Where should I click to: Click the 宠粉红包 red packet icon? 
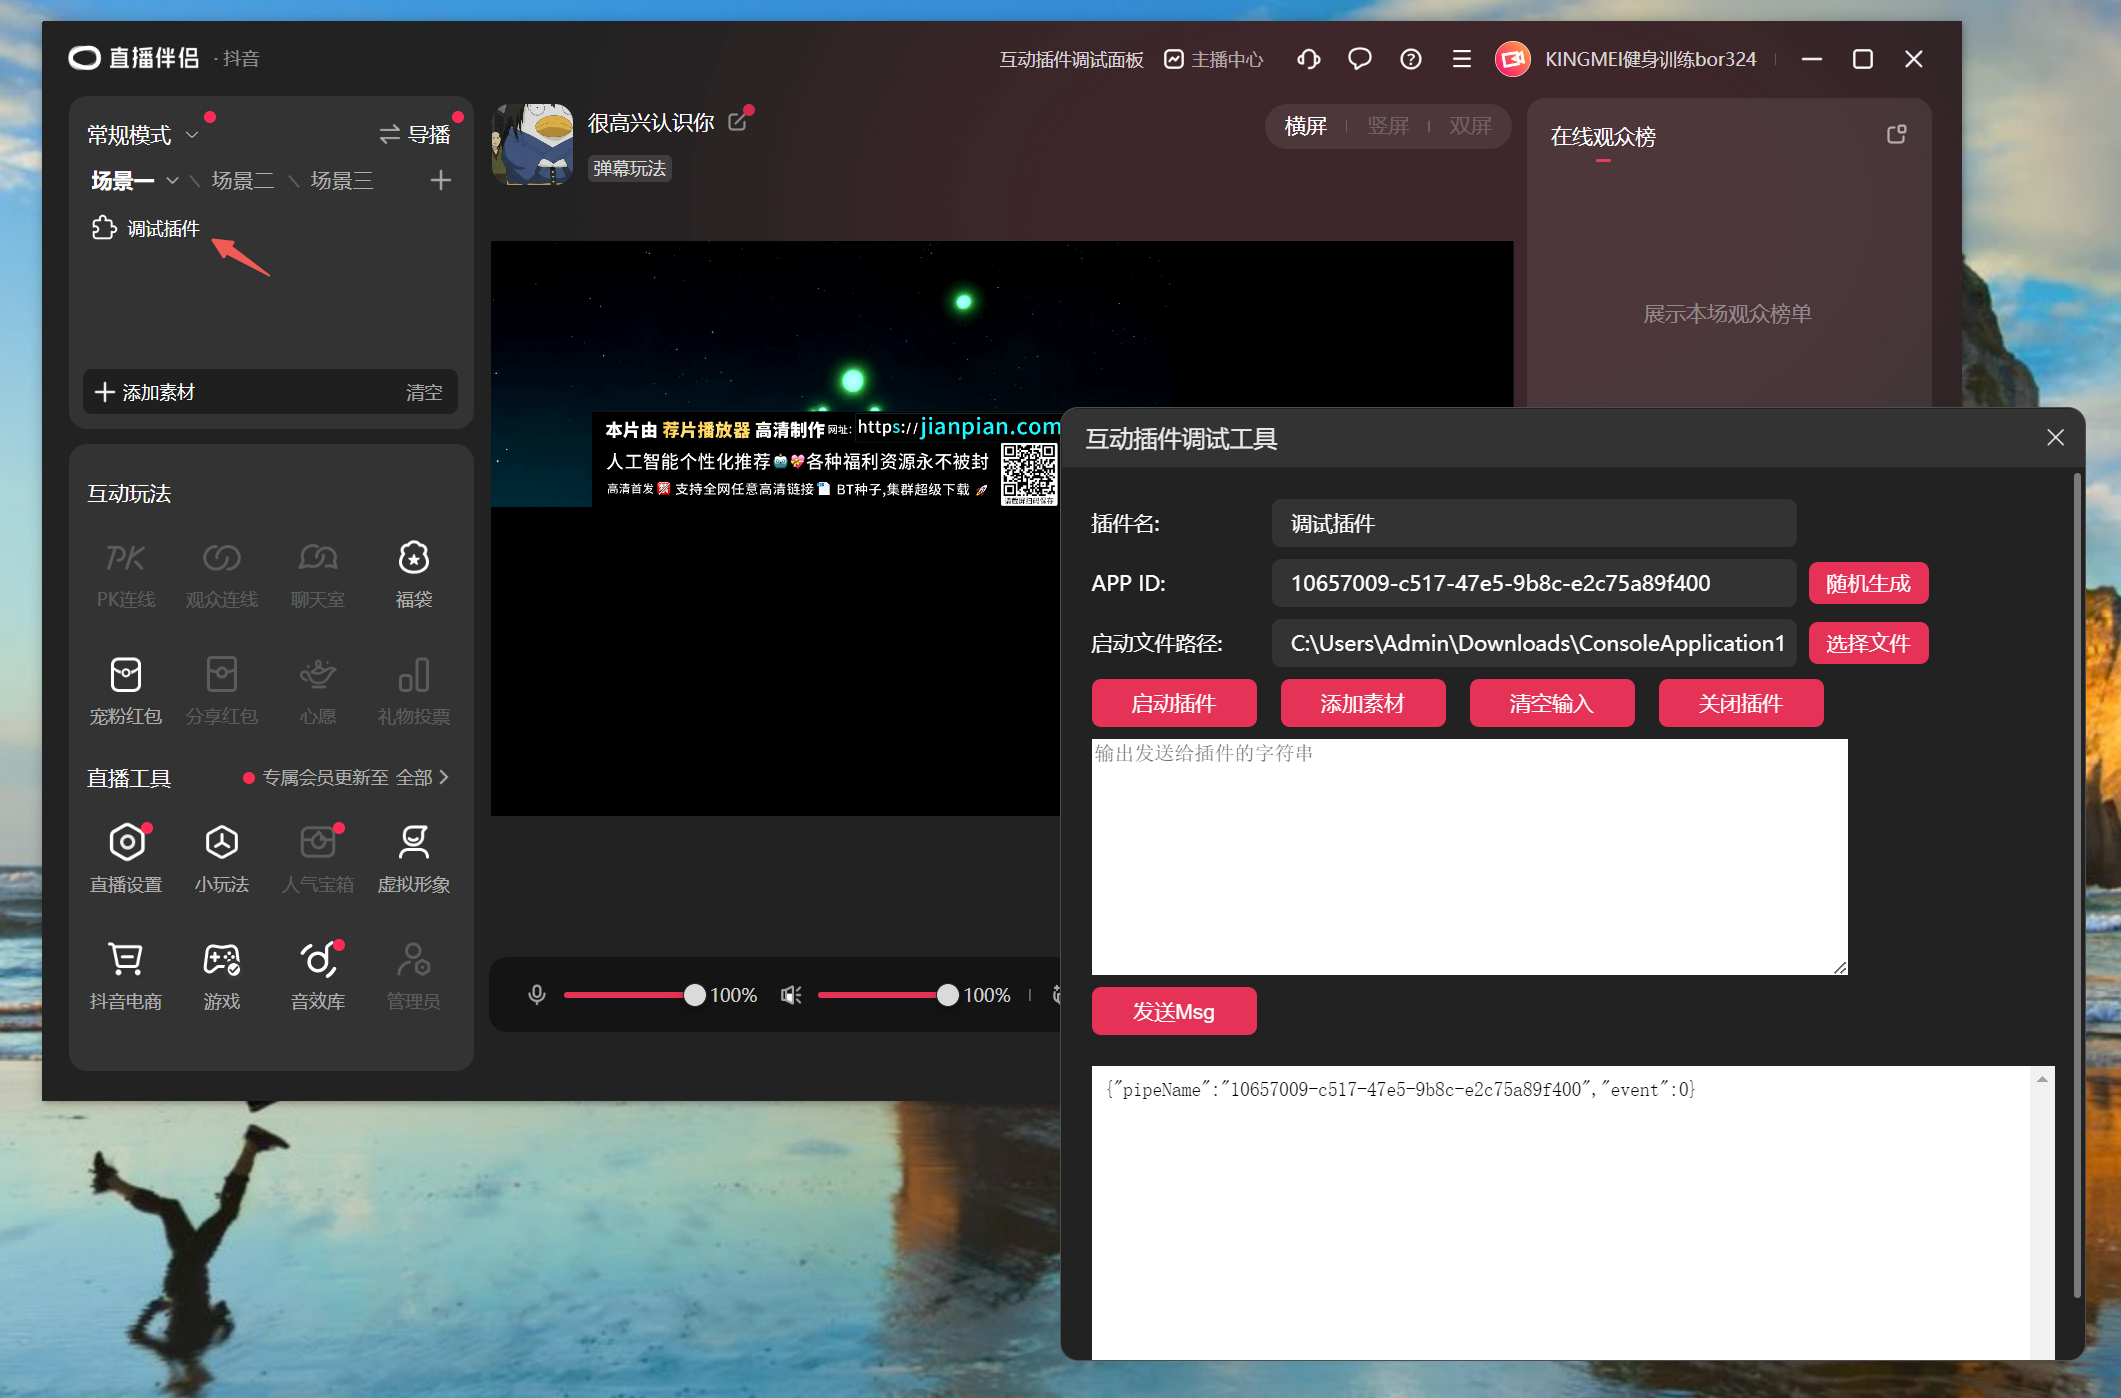pyautogui.click(x=126, y=676)
